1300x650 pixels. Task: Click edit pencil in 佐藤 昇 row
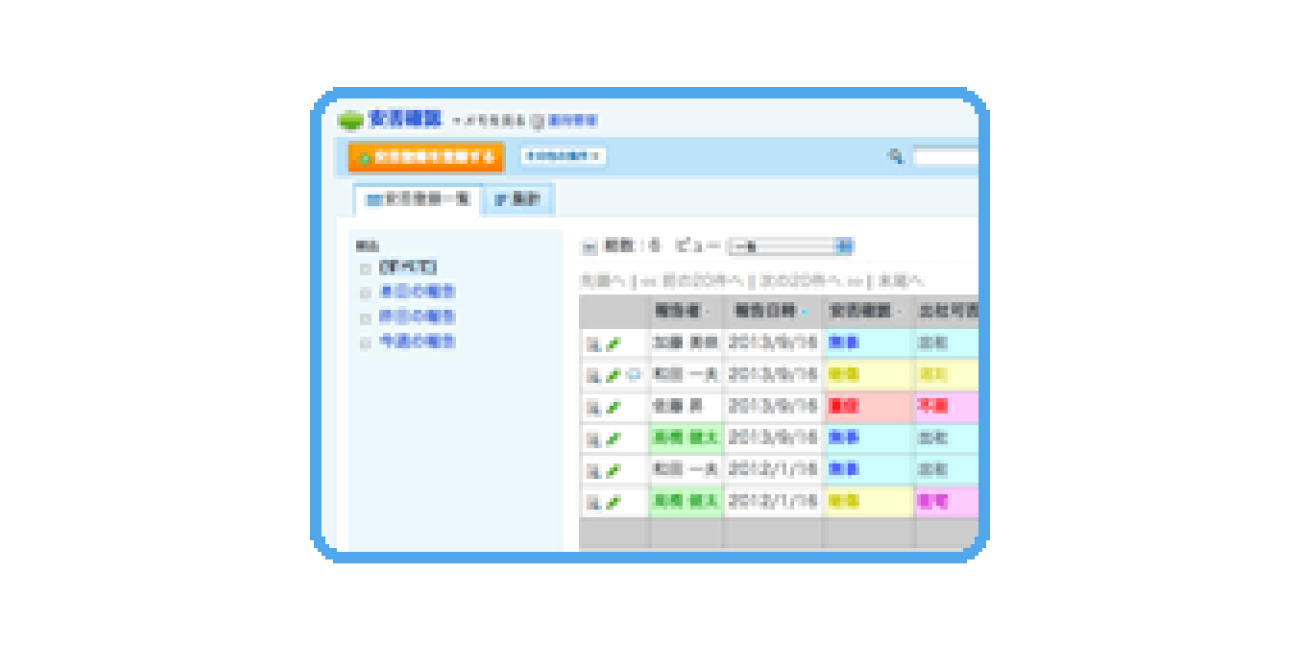click(x=613, y=408)
